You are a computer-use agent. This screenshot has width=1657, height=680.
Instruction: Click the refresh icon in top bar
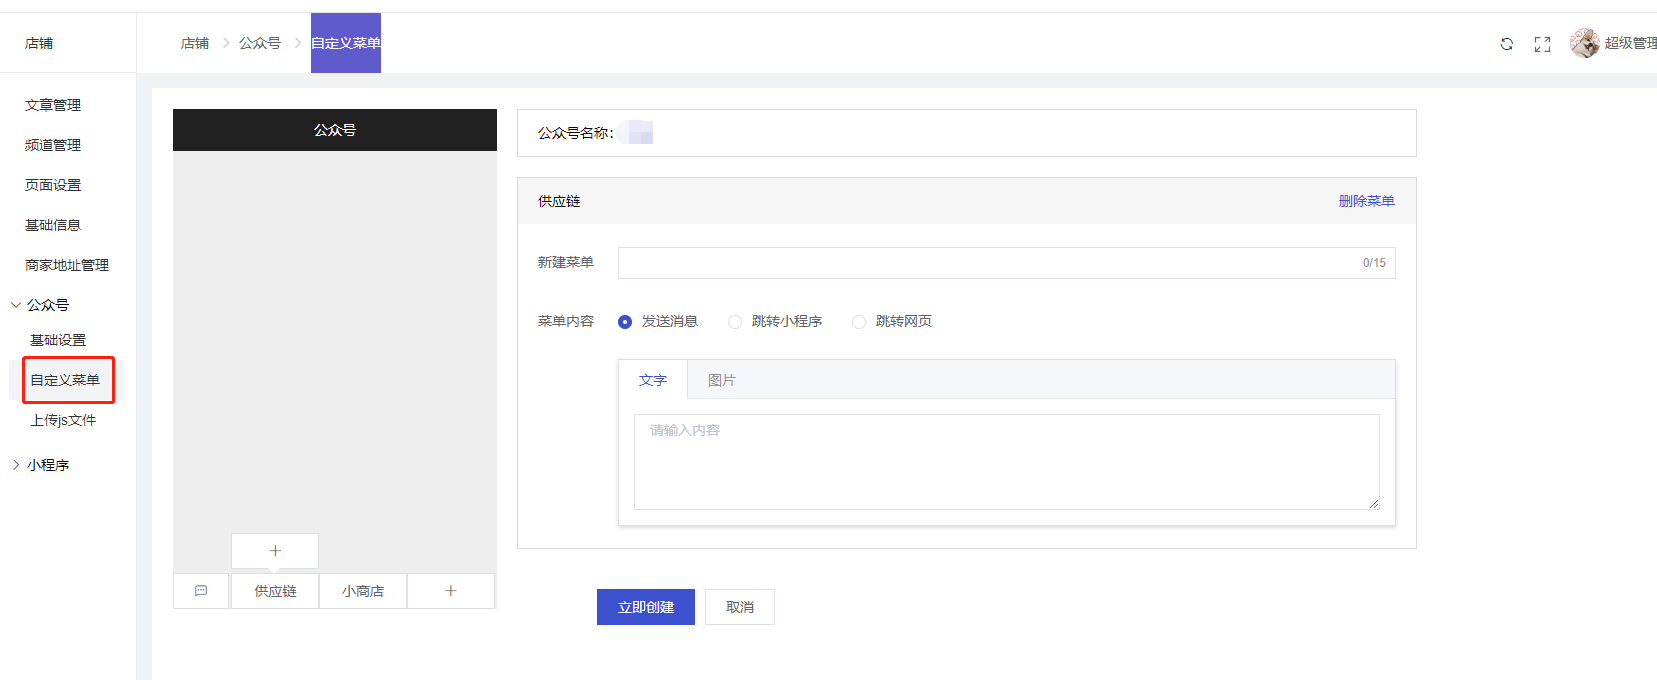1506,44
